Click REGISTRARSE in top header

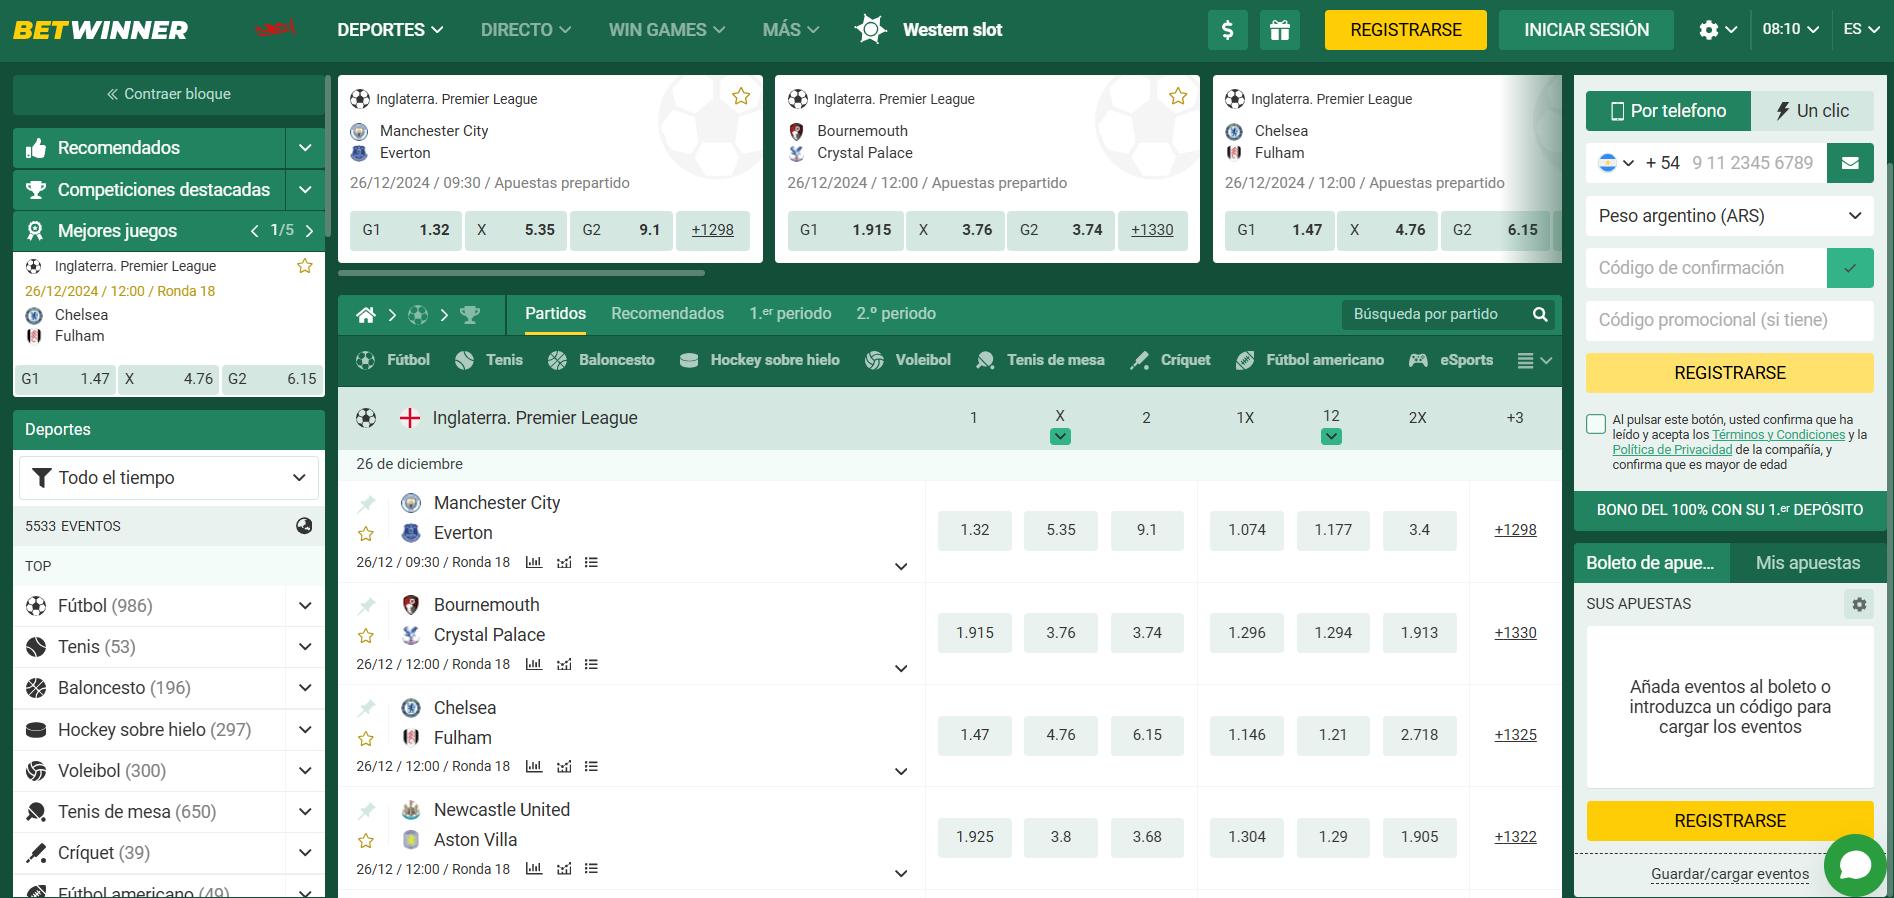pyautogui.click(x=1406, y=30)
